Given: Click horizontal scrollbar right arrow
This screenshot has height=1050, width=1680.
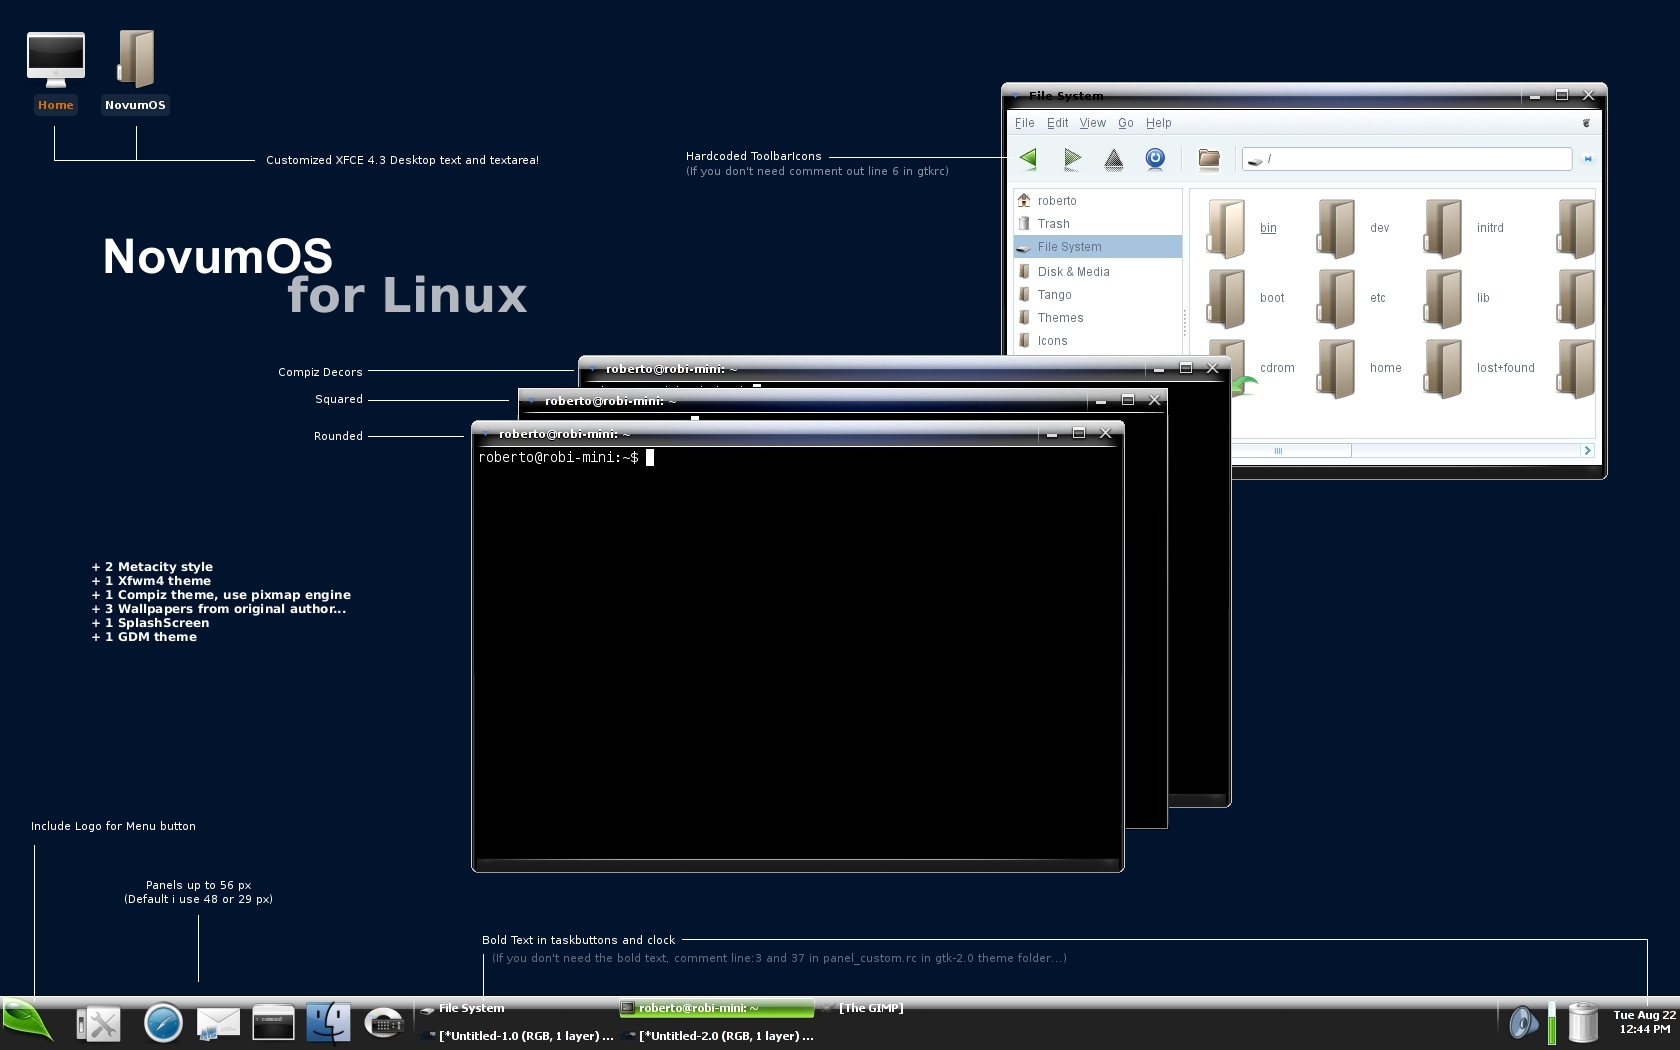Looking at the screenshot, I should pos(1587,451).
